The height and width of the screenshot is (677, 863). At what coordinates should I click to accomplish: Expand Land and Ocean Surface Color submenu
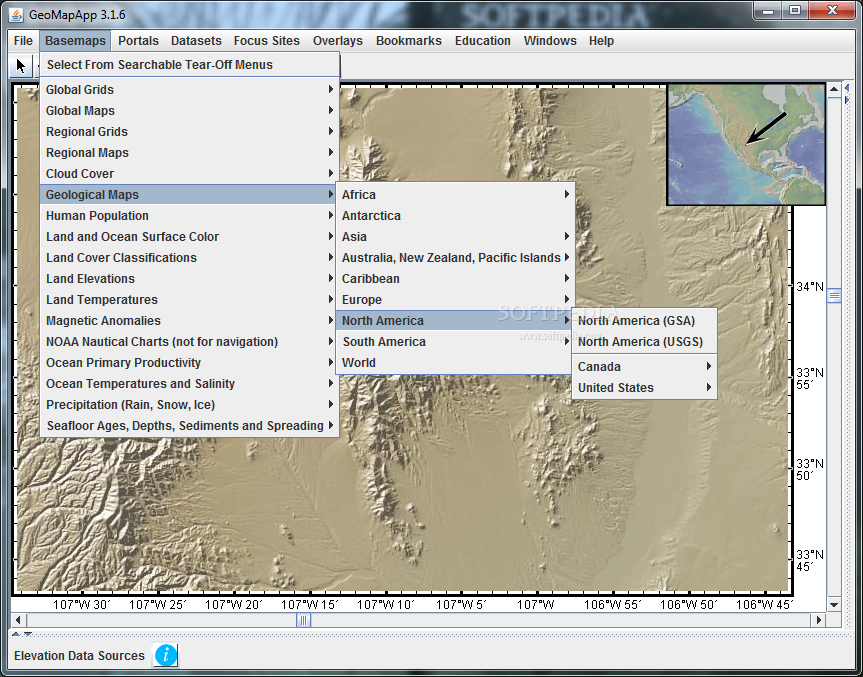click(x=189, y=237)
